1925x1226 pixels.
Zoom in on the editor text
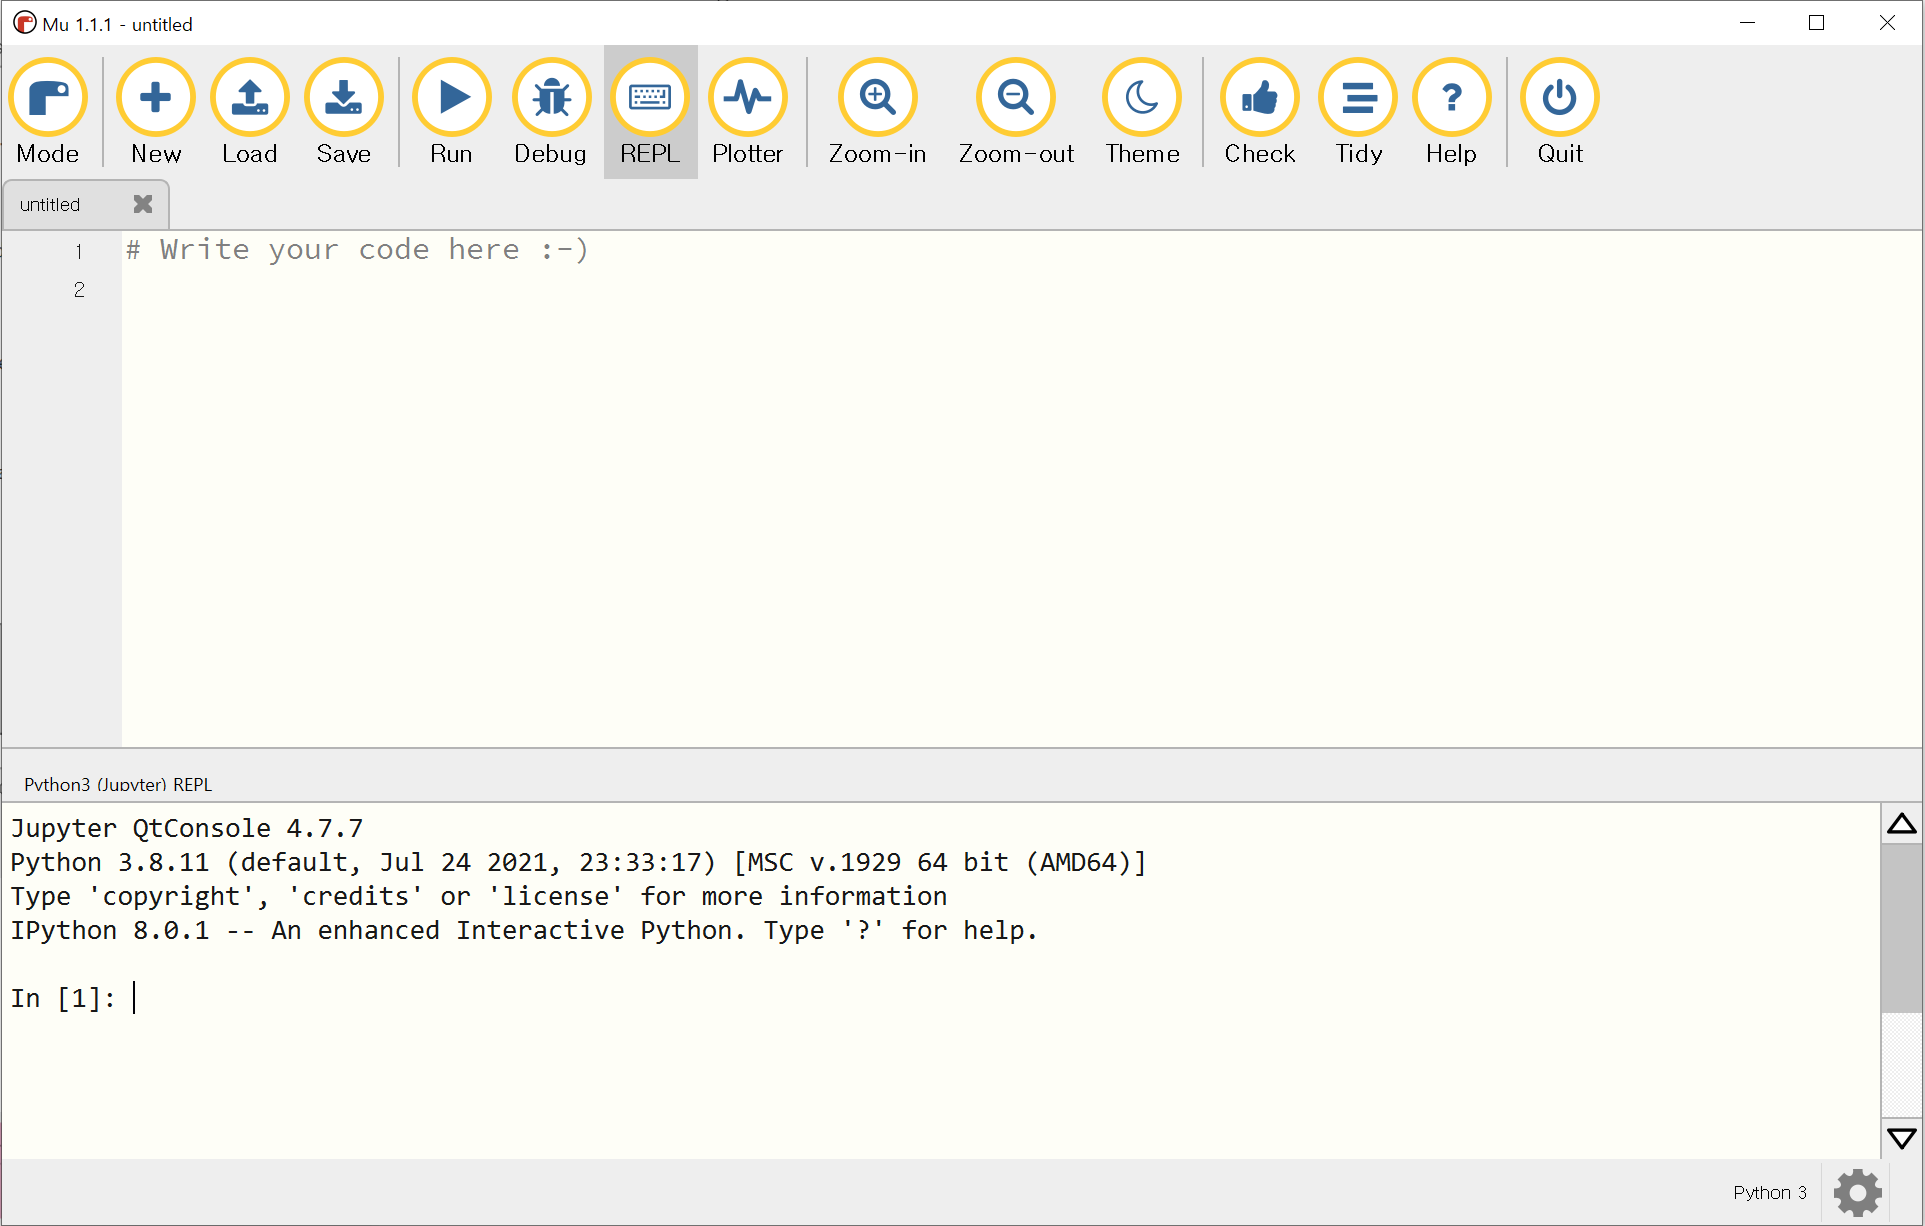(878, 98)
